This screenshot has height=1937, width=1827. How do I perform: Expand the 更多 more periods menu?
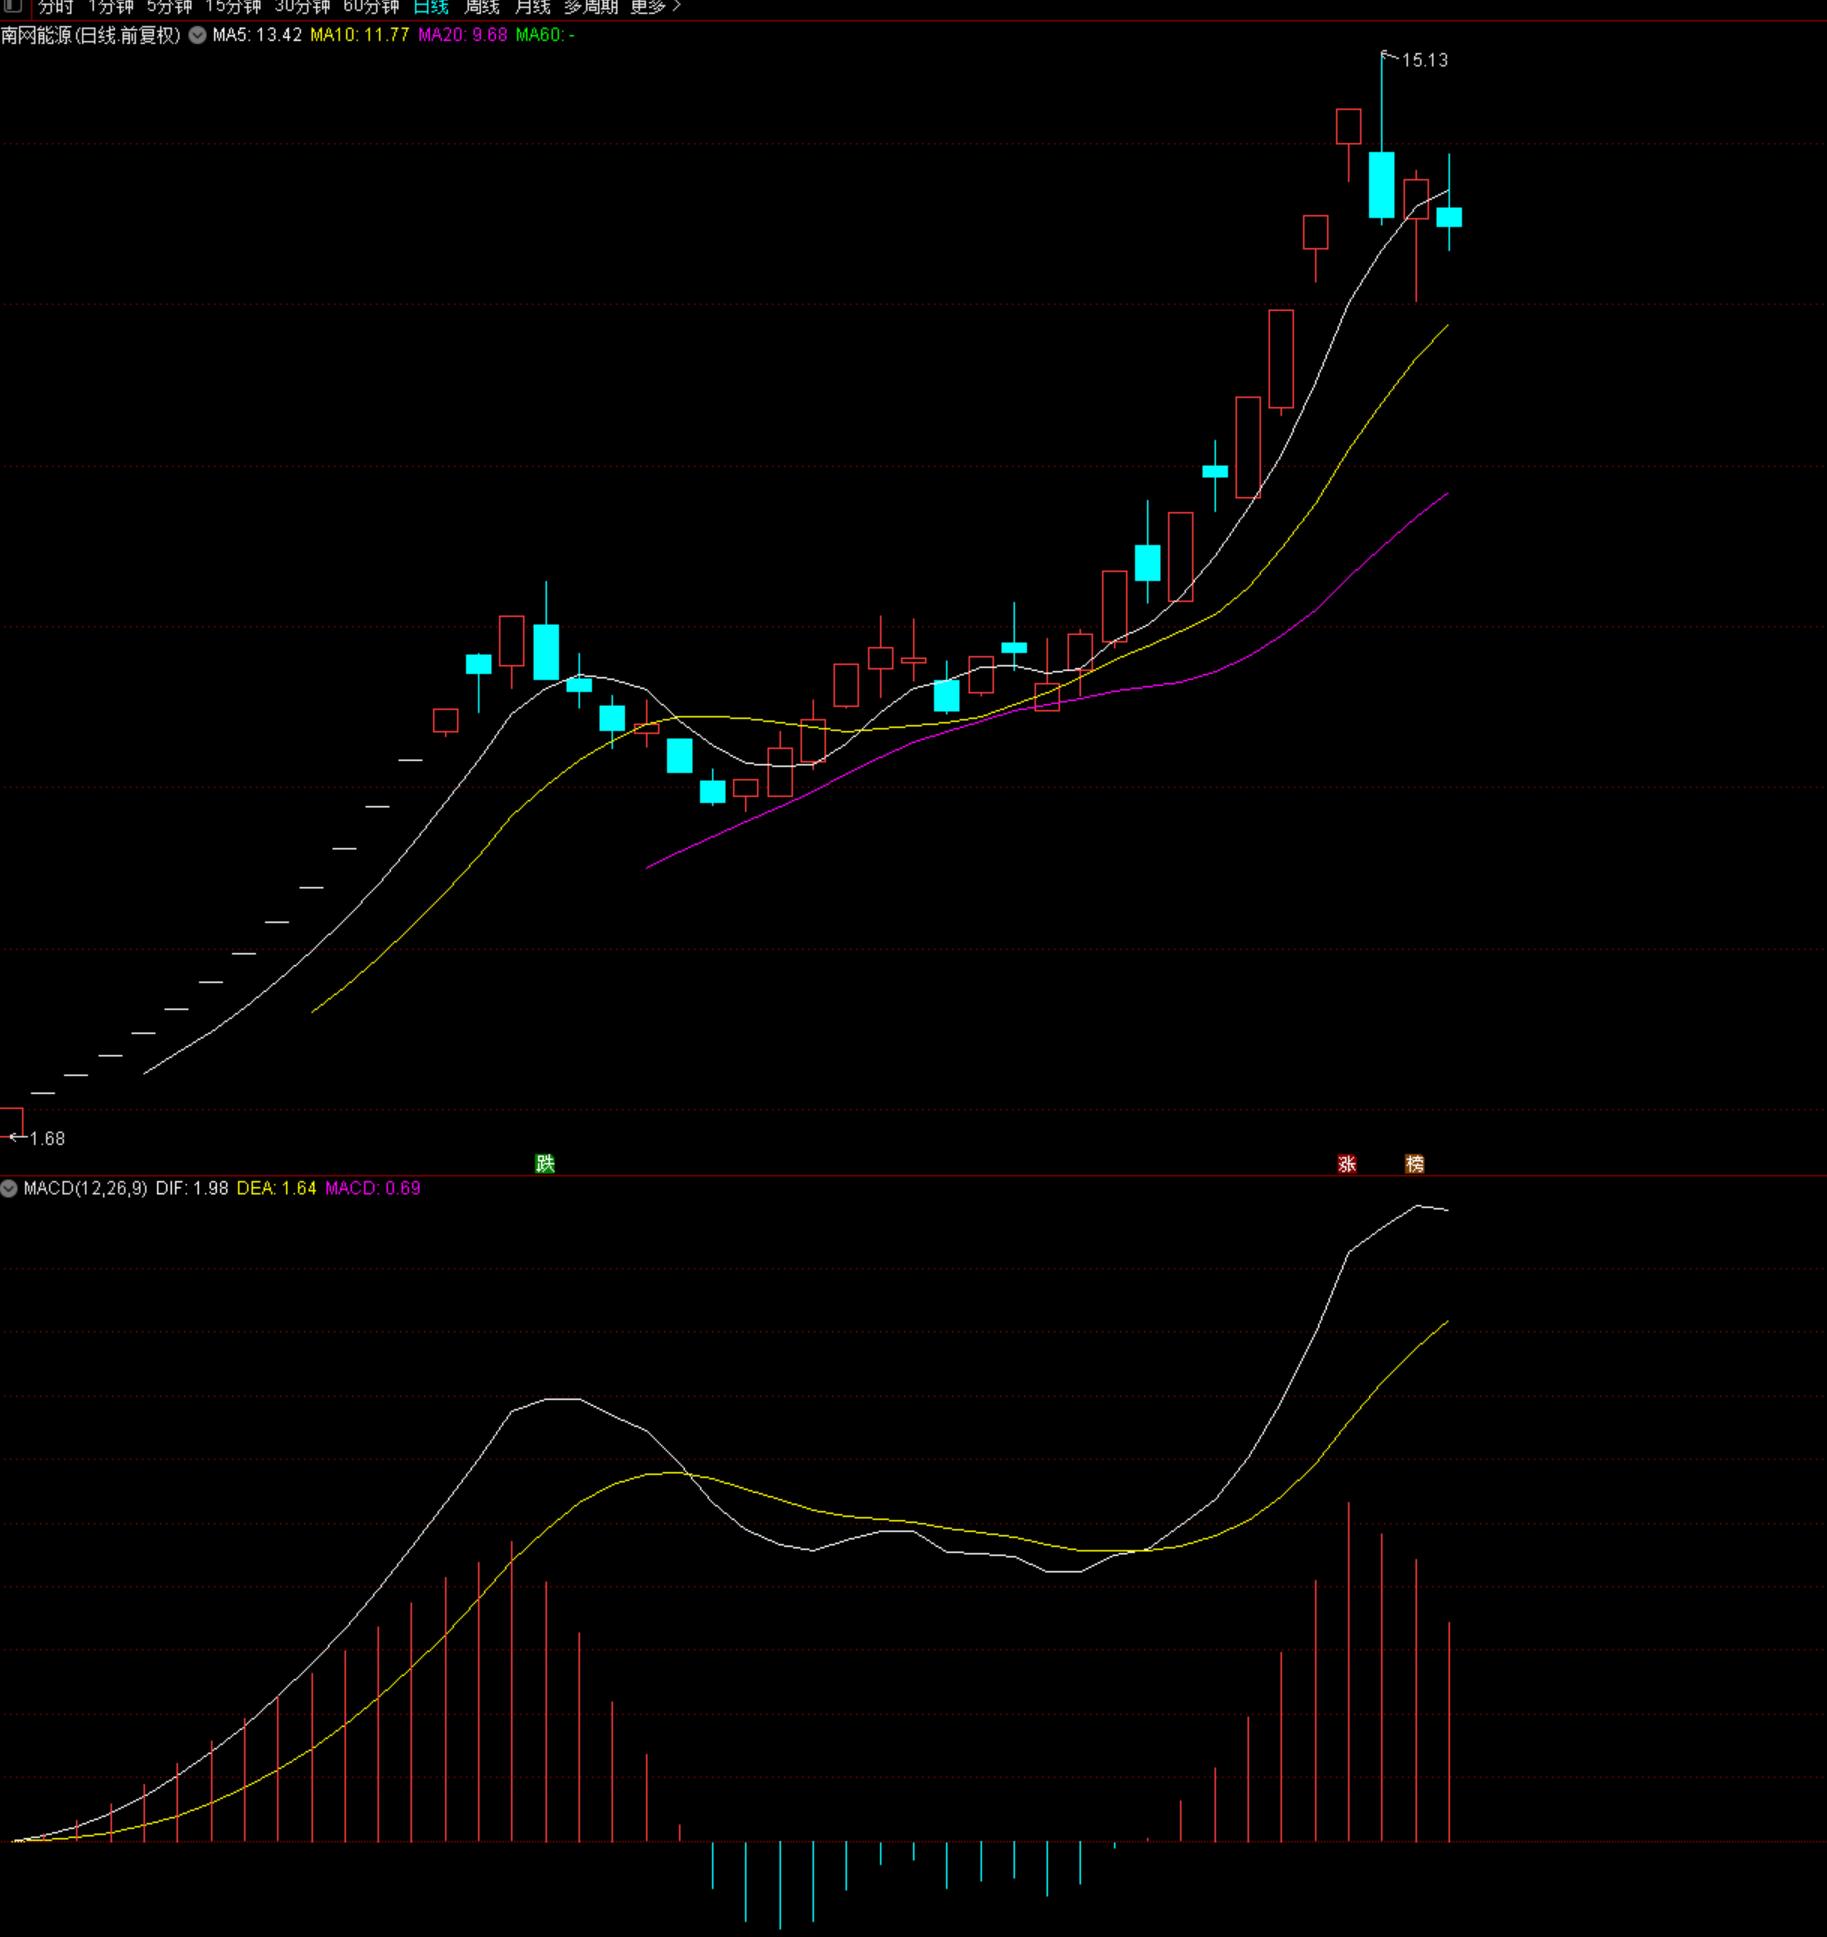(655, 7)
